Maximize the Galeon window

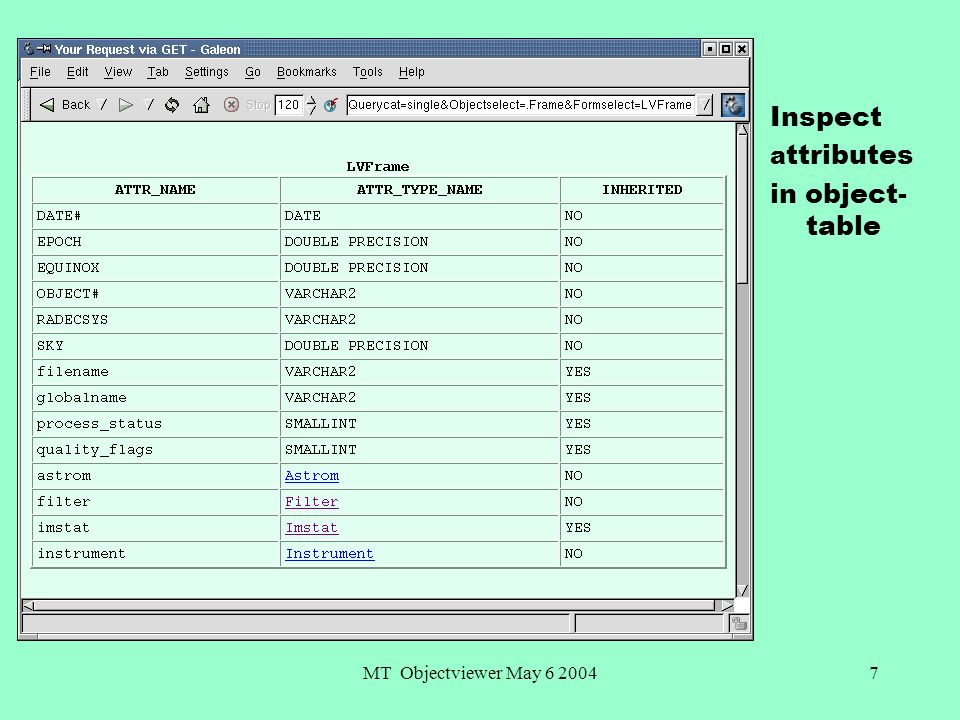click(x=726, y=49)
